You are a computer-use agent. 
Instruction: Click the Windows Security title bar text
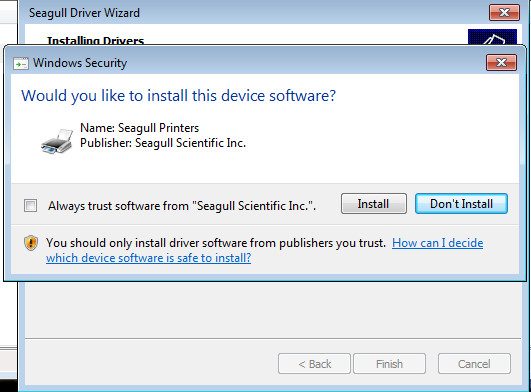pyautogui.click(x=80, y=63)
